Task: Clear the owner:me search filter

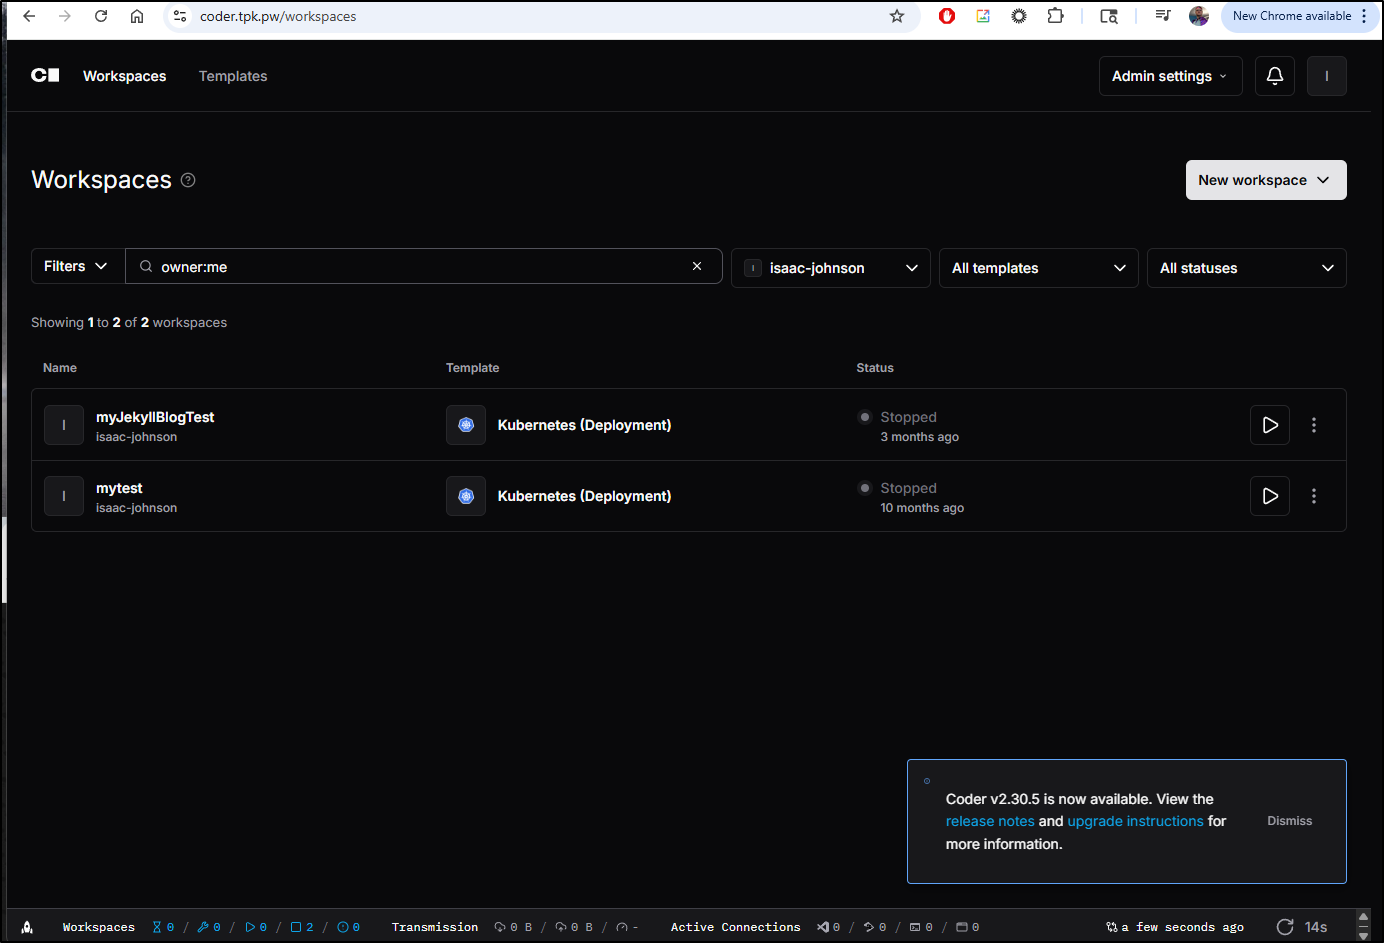Action: point(697,266)
